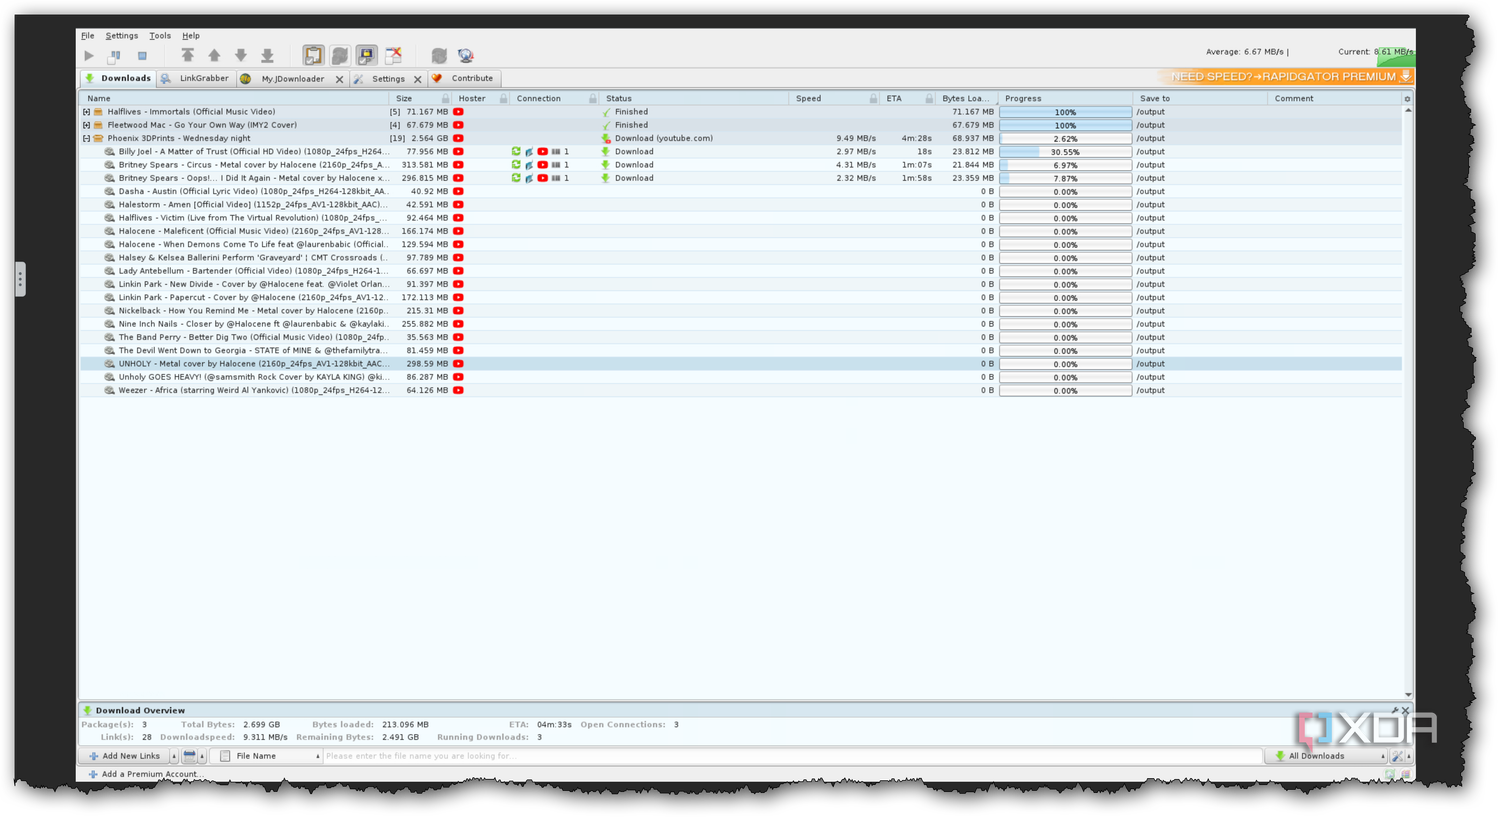Open the Contribute tab
The image size is (1500, 818).
tap(464, 78)
